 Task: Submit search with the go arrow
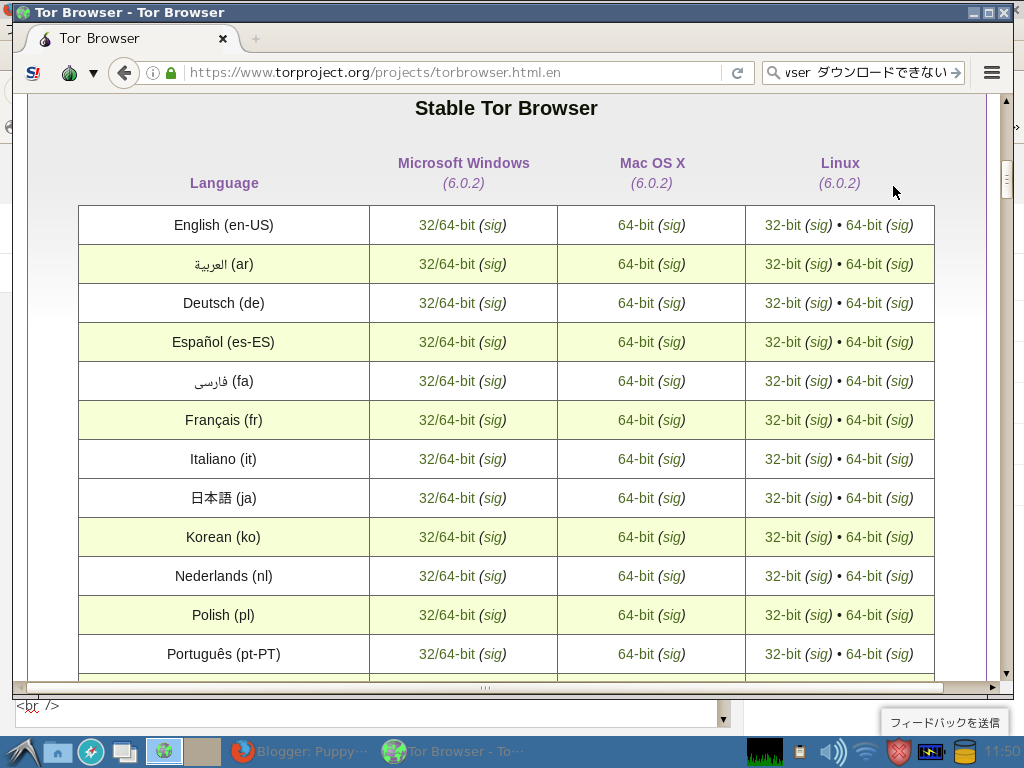(955, 72)
